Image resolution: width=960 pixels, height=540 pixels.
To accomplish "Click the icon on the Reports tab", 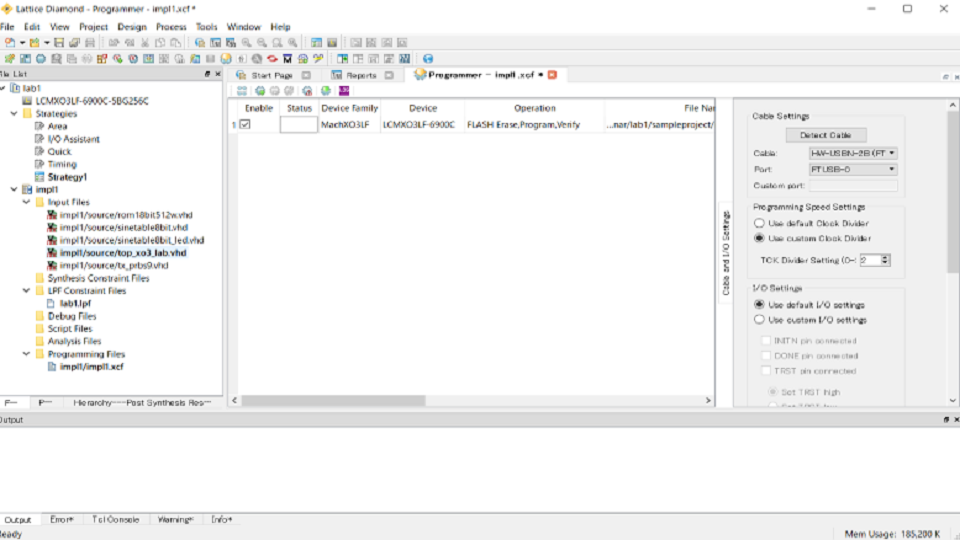I will pyautogui.click(x=337, y=75).
